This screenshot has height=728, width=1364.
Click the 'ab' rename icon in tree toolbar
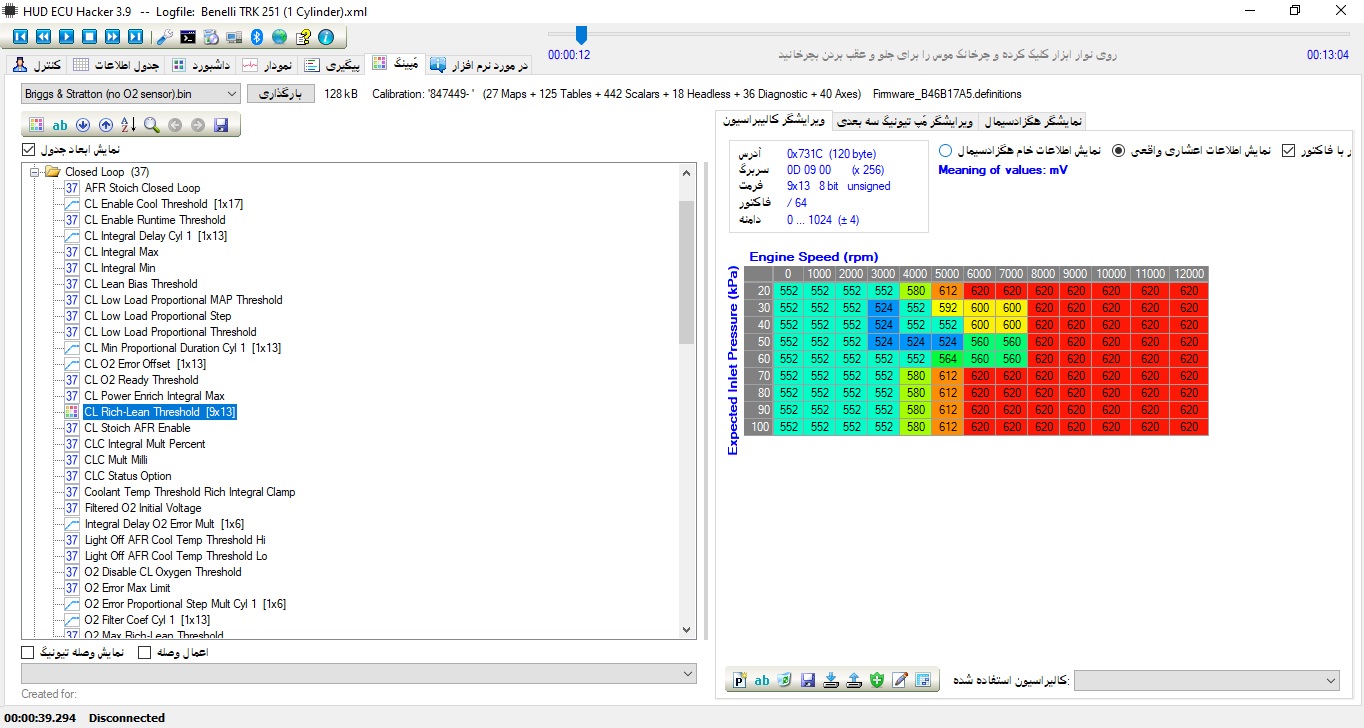59,125
